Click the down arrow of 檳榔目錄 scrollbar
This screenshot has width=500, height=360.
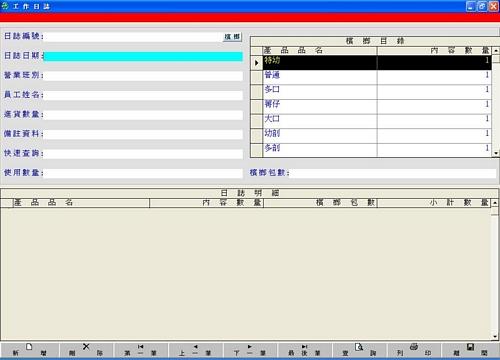(x=496, y=153)
